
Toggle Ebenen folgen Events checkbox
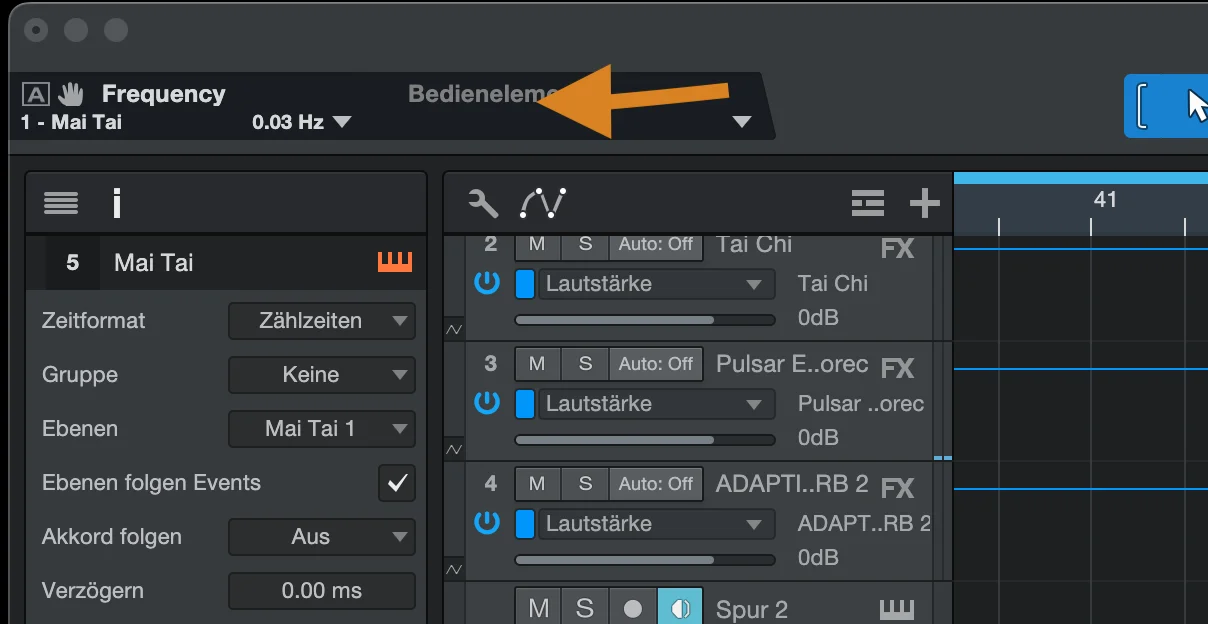397,483
